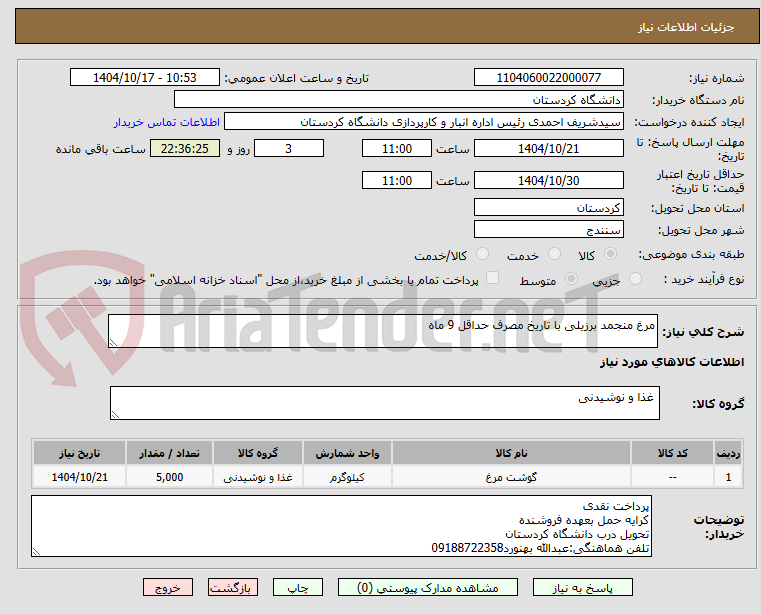Image resolution: width=761 pixels, height=614 pixels.
Task: Click the کیلوگرم unit cell
Action: click(x=347, y=477)
